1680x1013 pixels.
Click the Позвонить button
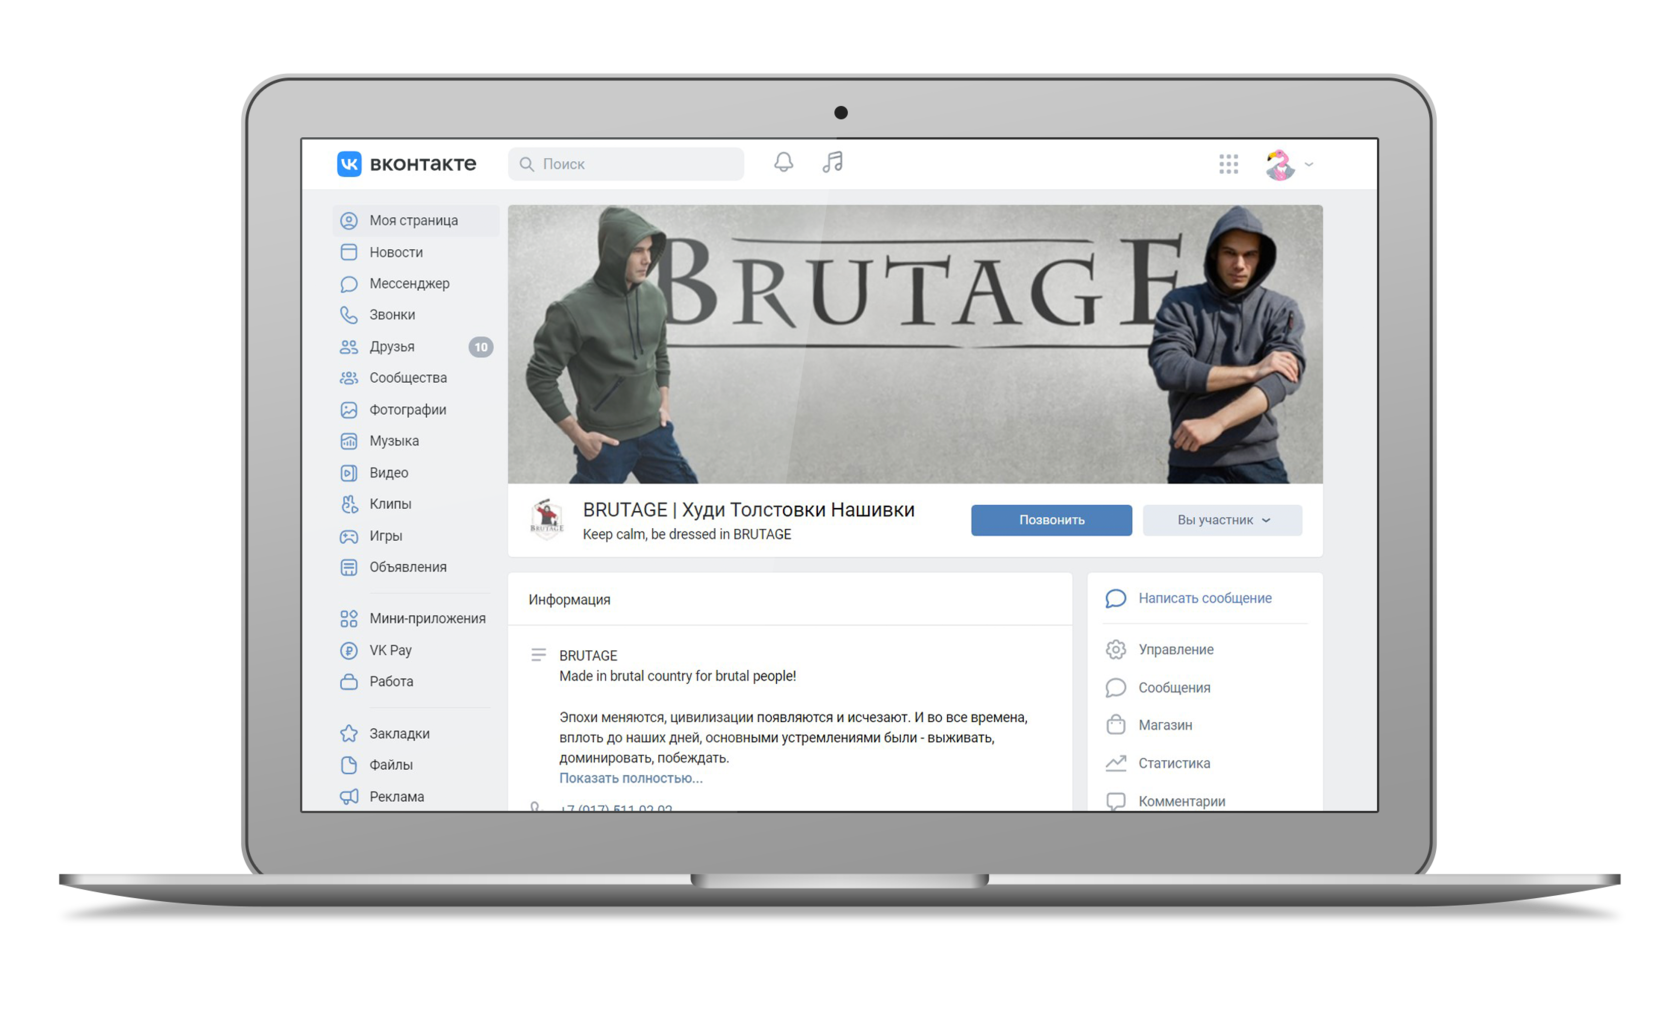pos(1051,520)
